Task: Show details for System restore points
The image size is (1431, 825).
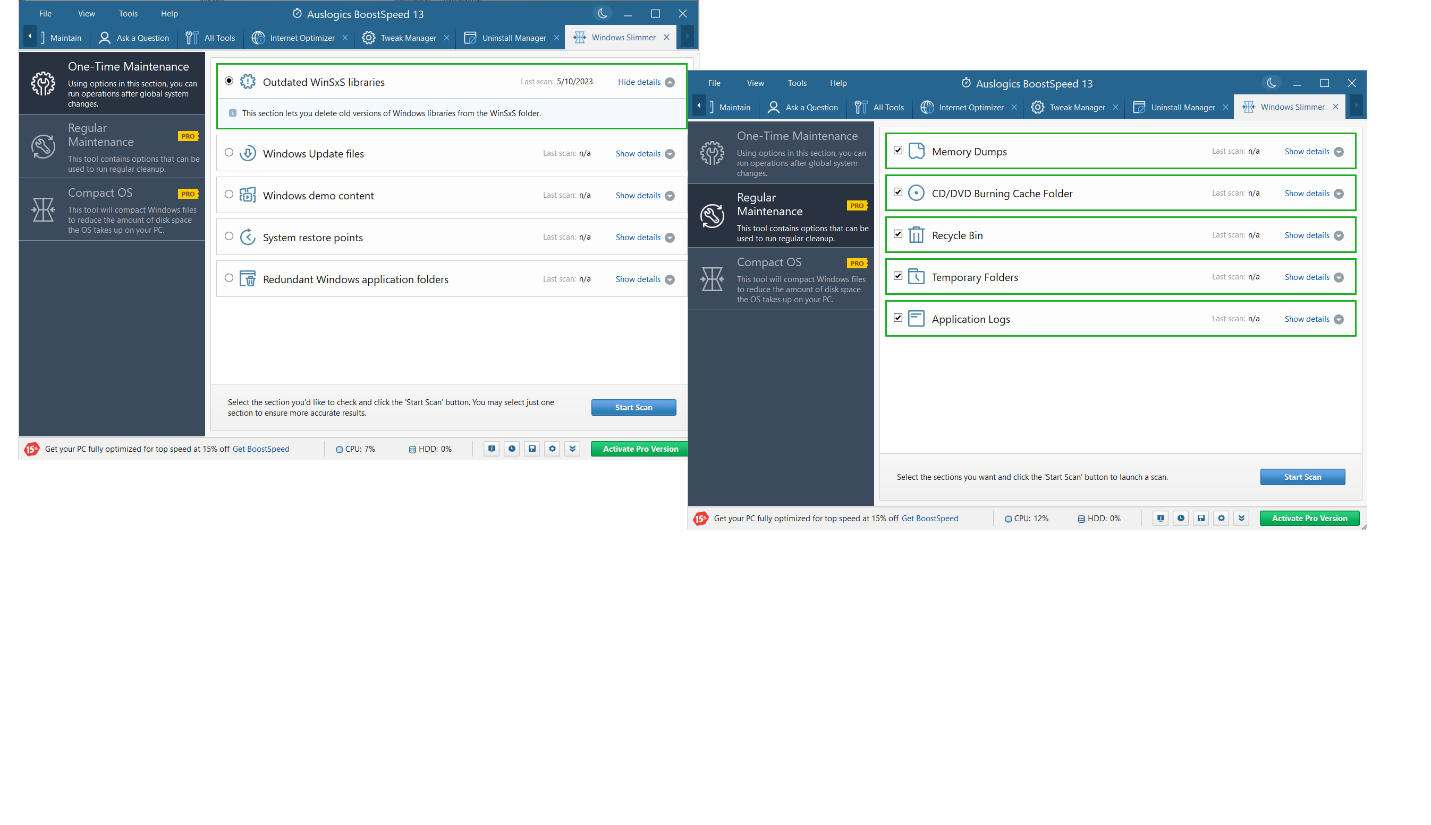Action: point(645,237)
